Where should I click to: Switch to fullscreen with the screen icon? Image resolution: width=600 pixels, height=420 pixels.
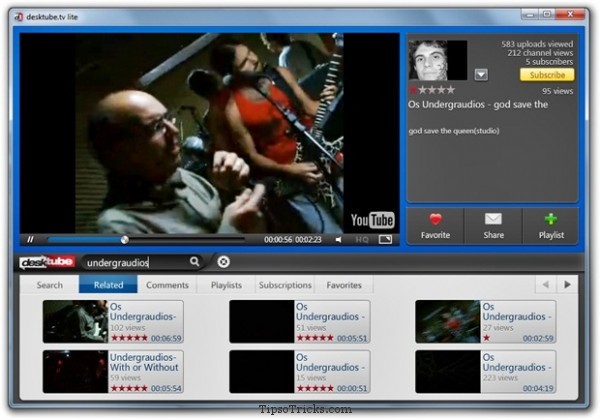click(385, 239)
